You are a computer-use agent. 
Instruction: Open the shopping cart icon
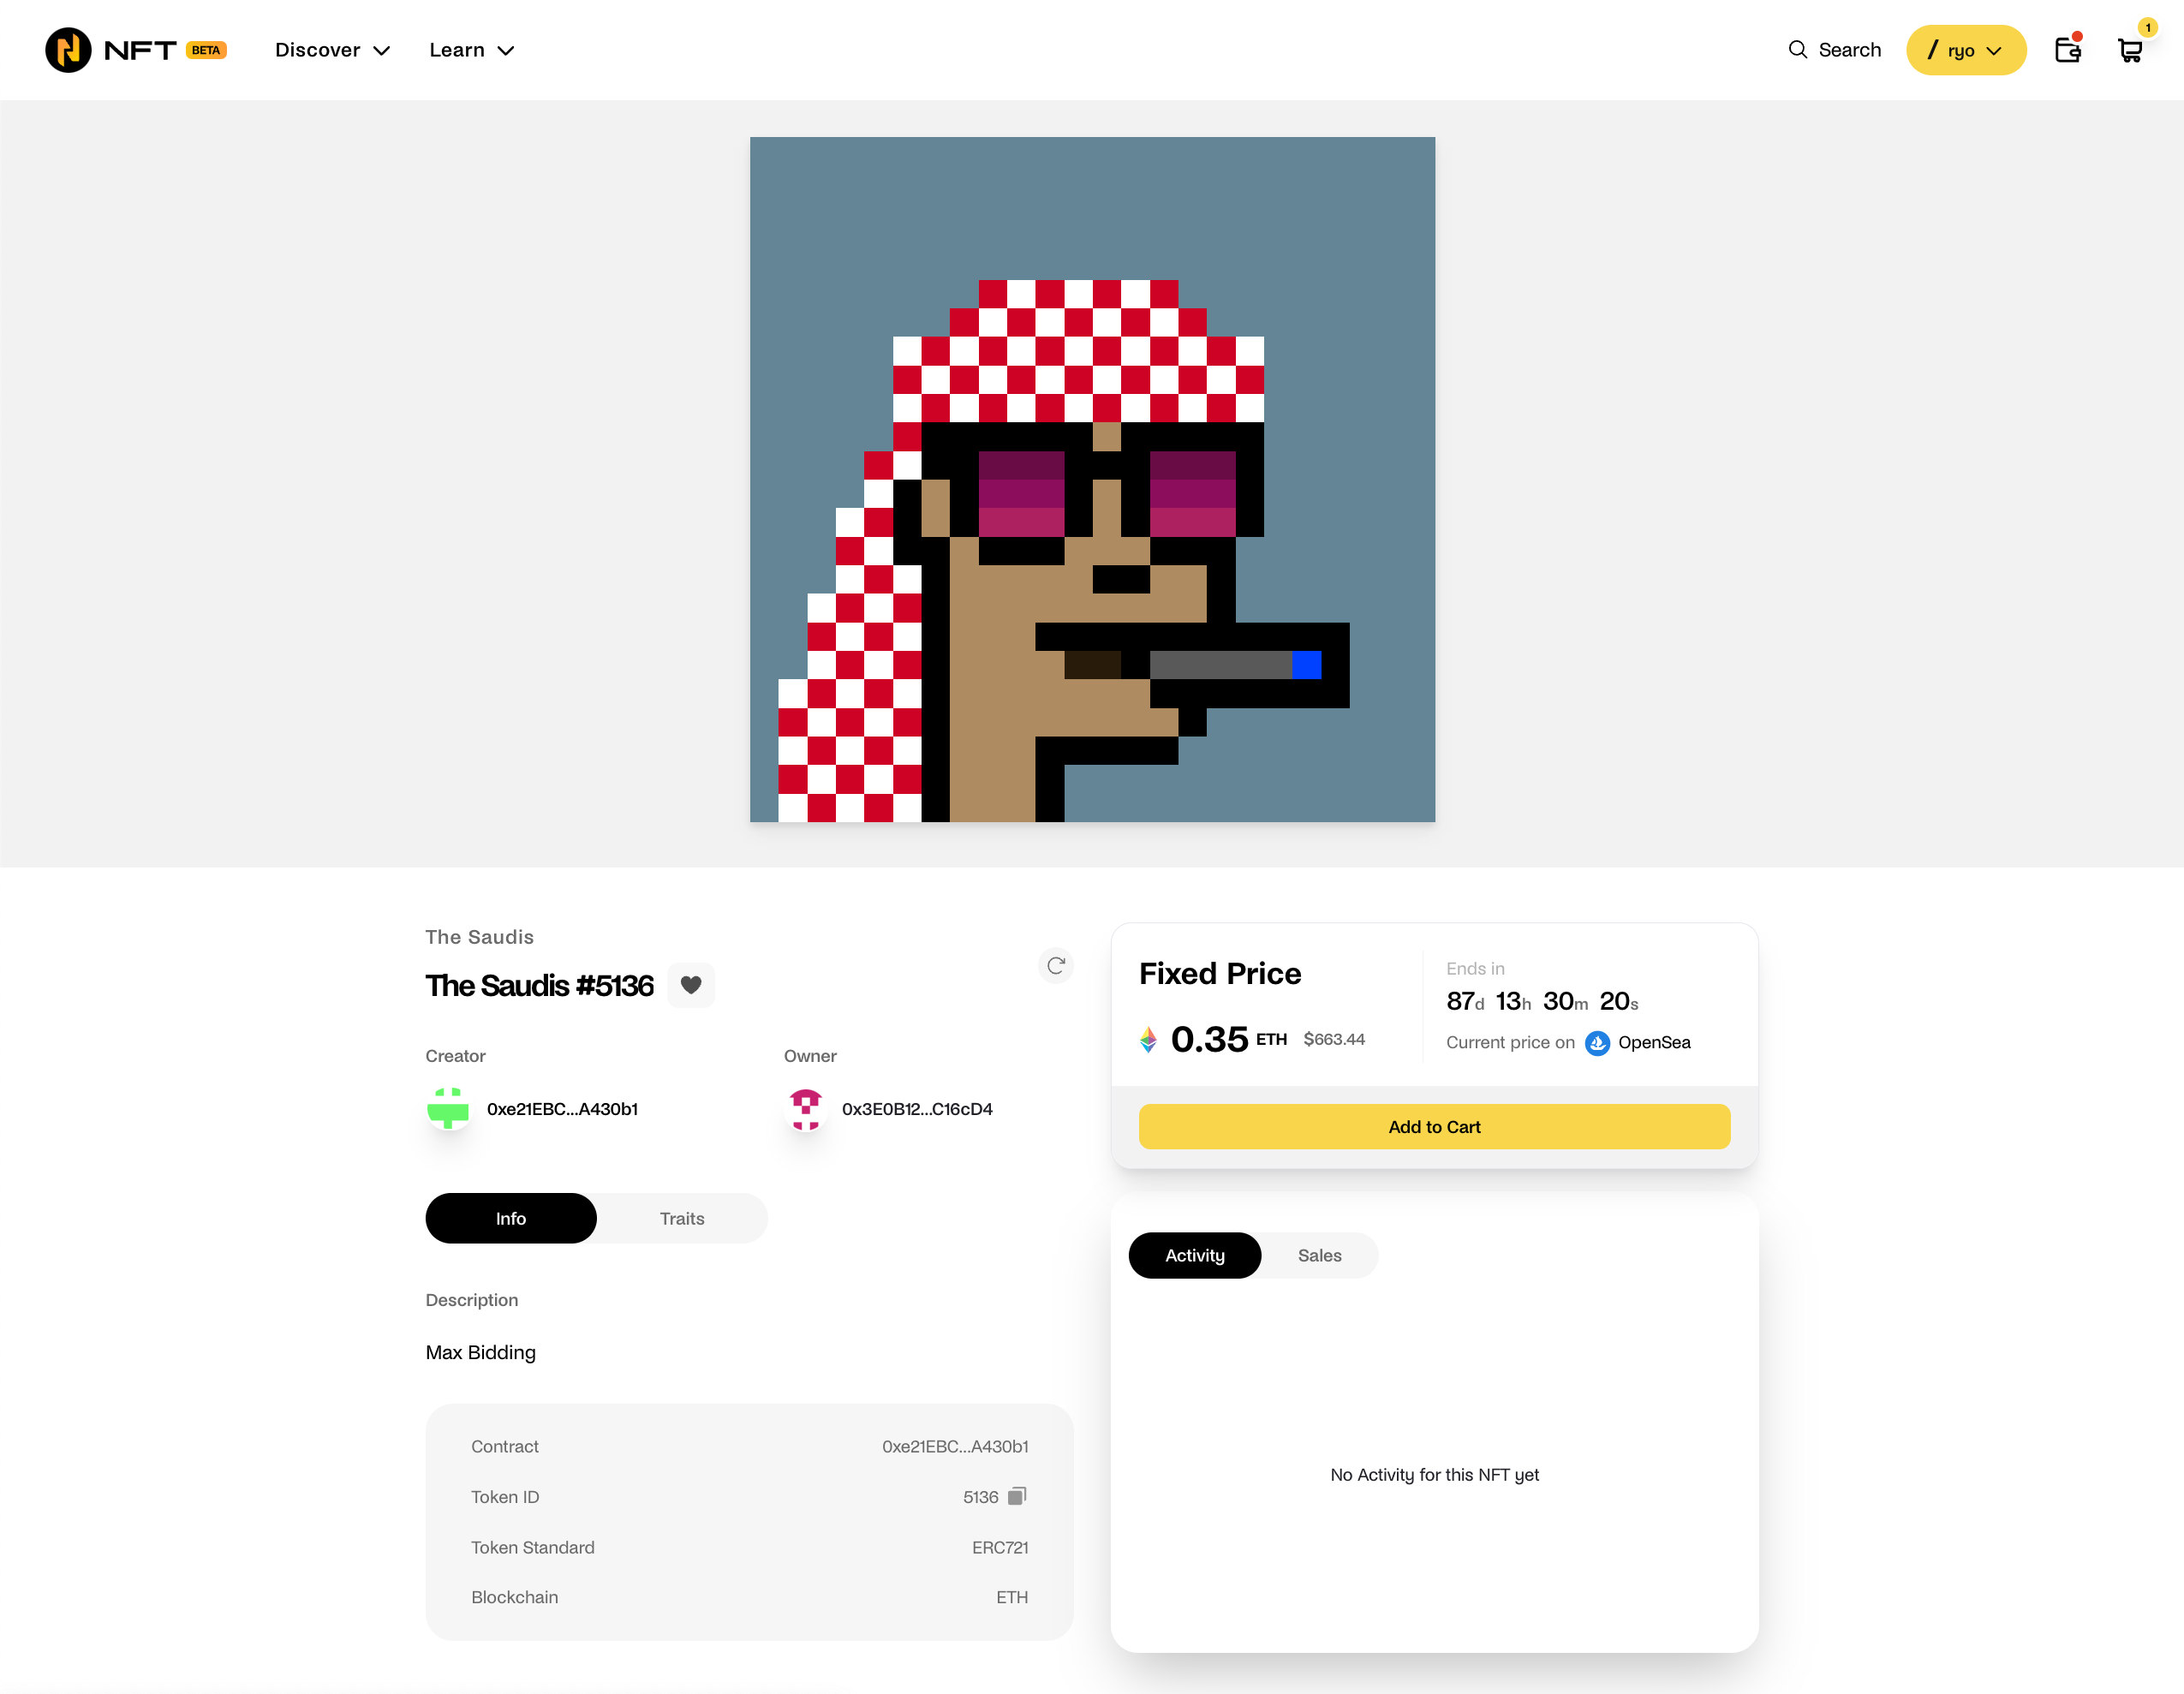click(x=2130, y=50)
